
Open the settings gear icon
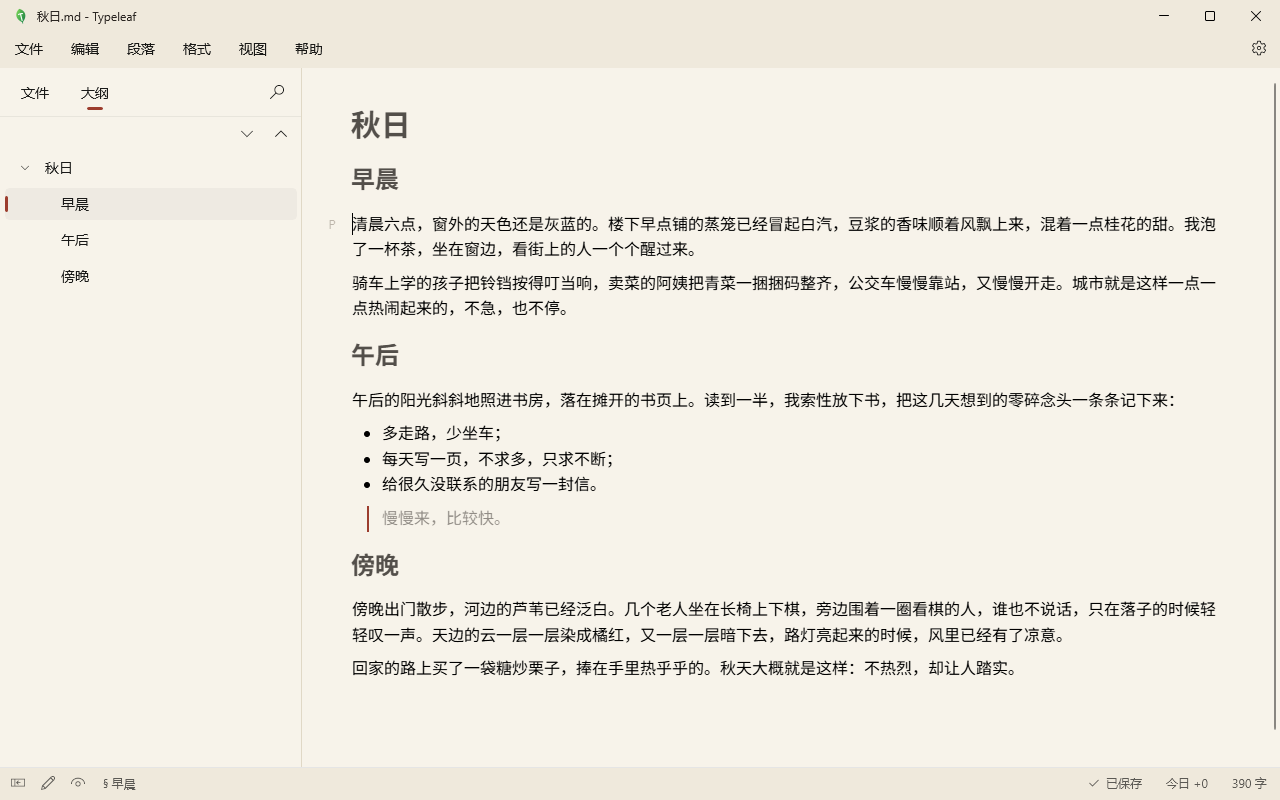click(x=1259, y=48)
